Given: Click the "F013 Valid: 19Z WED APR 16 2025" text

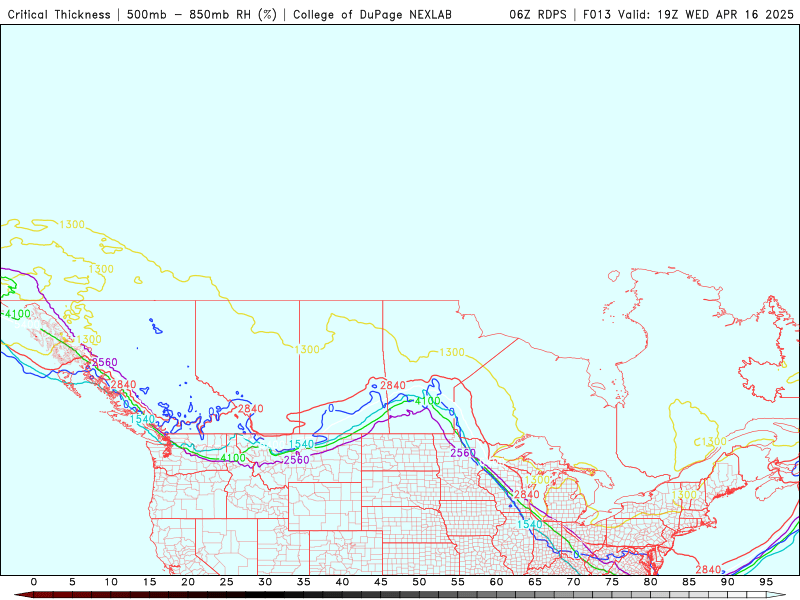Looking at the screenshot, I should (688, 15).
